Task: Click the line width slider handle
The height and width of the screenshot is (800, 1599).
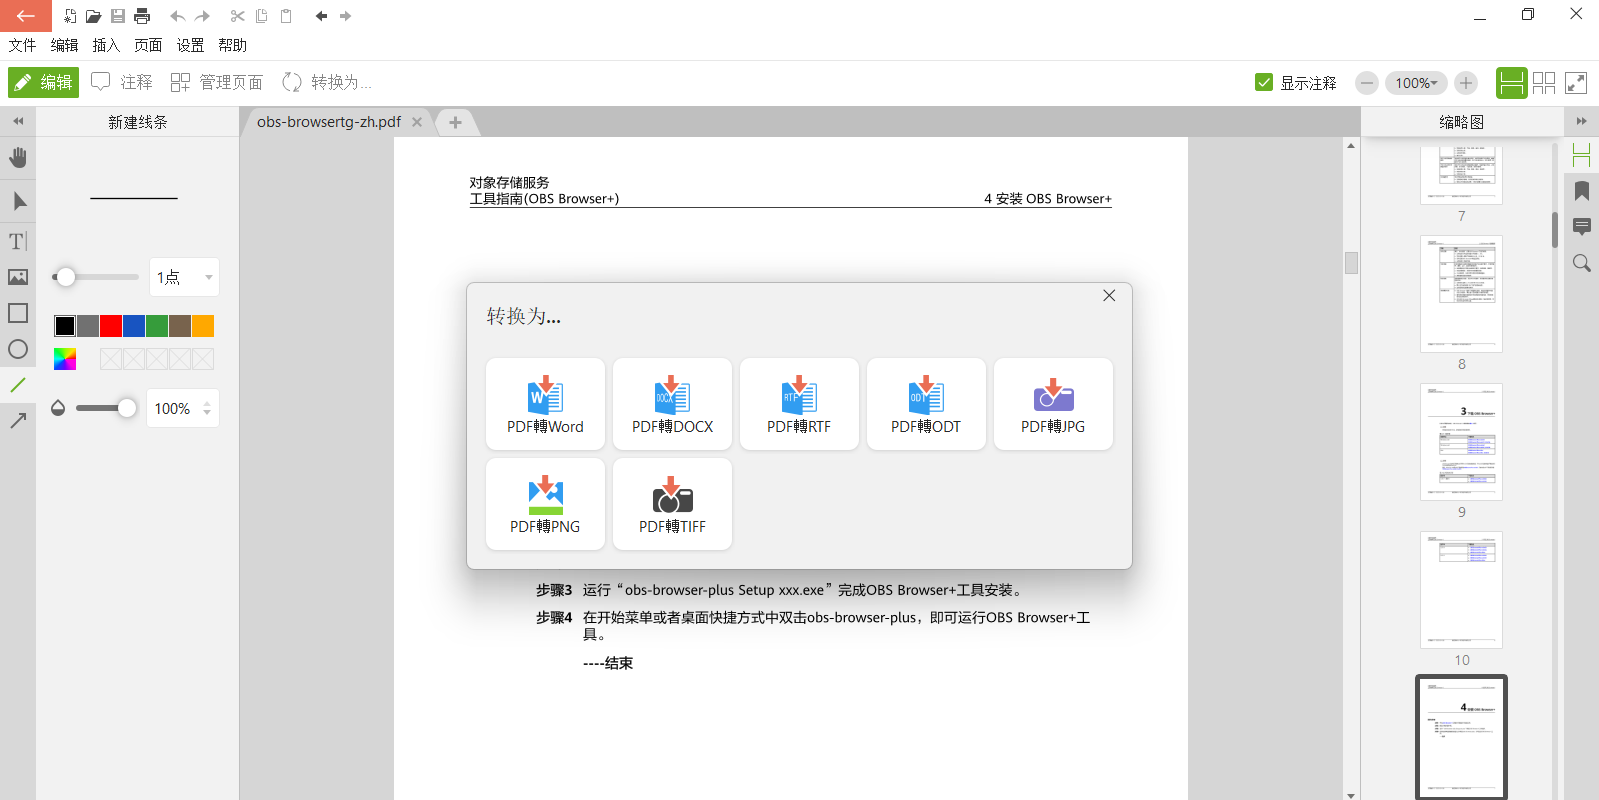Action: (66, 277)
